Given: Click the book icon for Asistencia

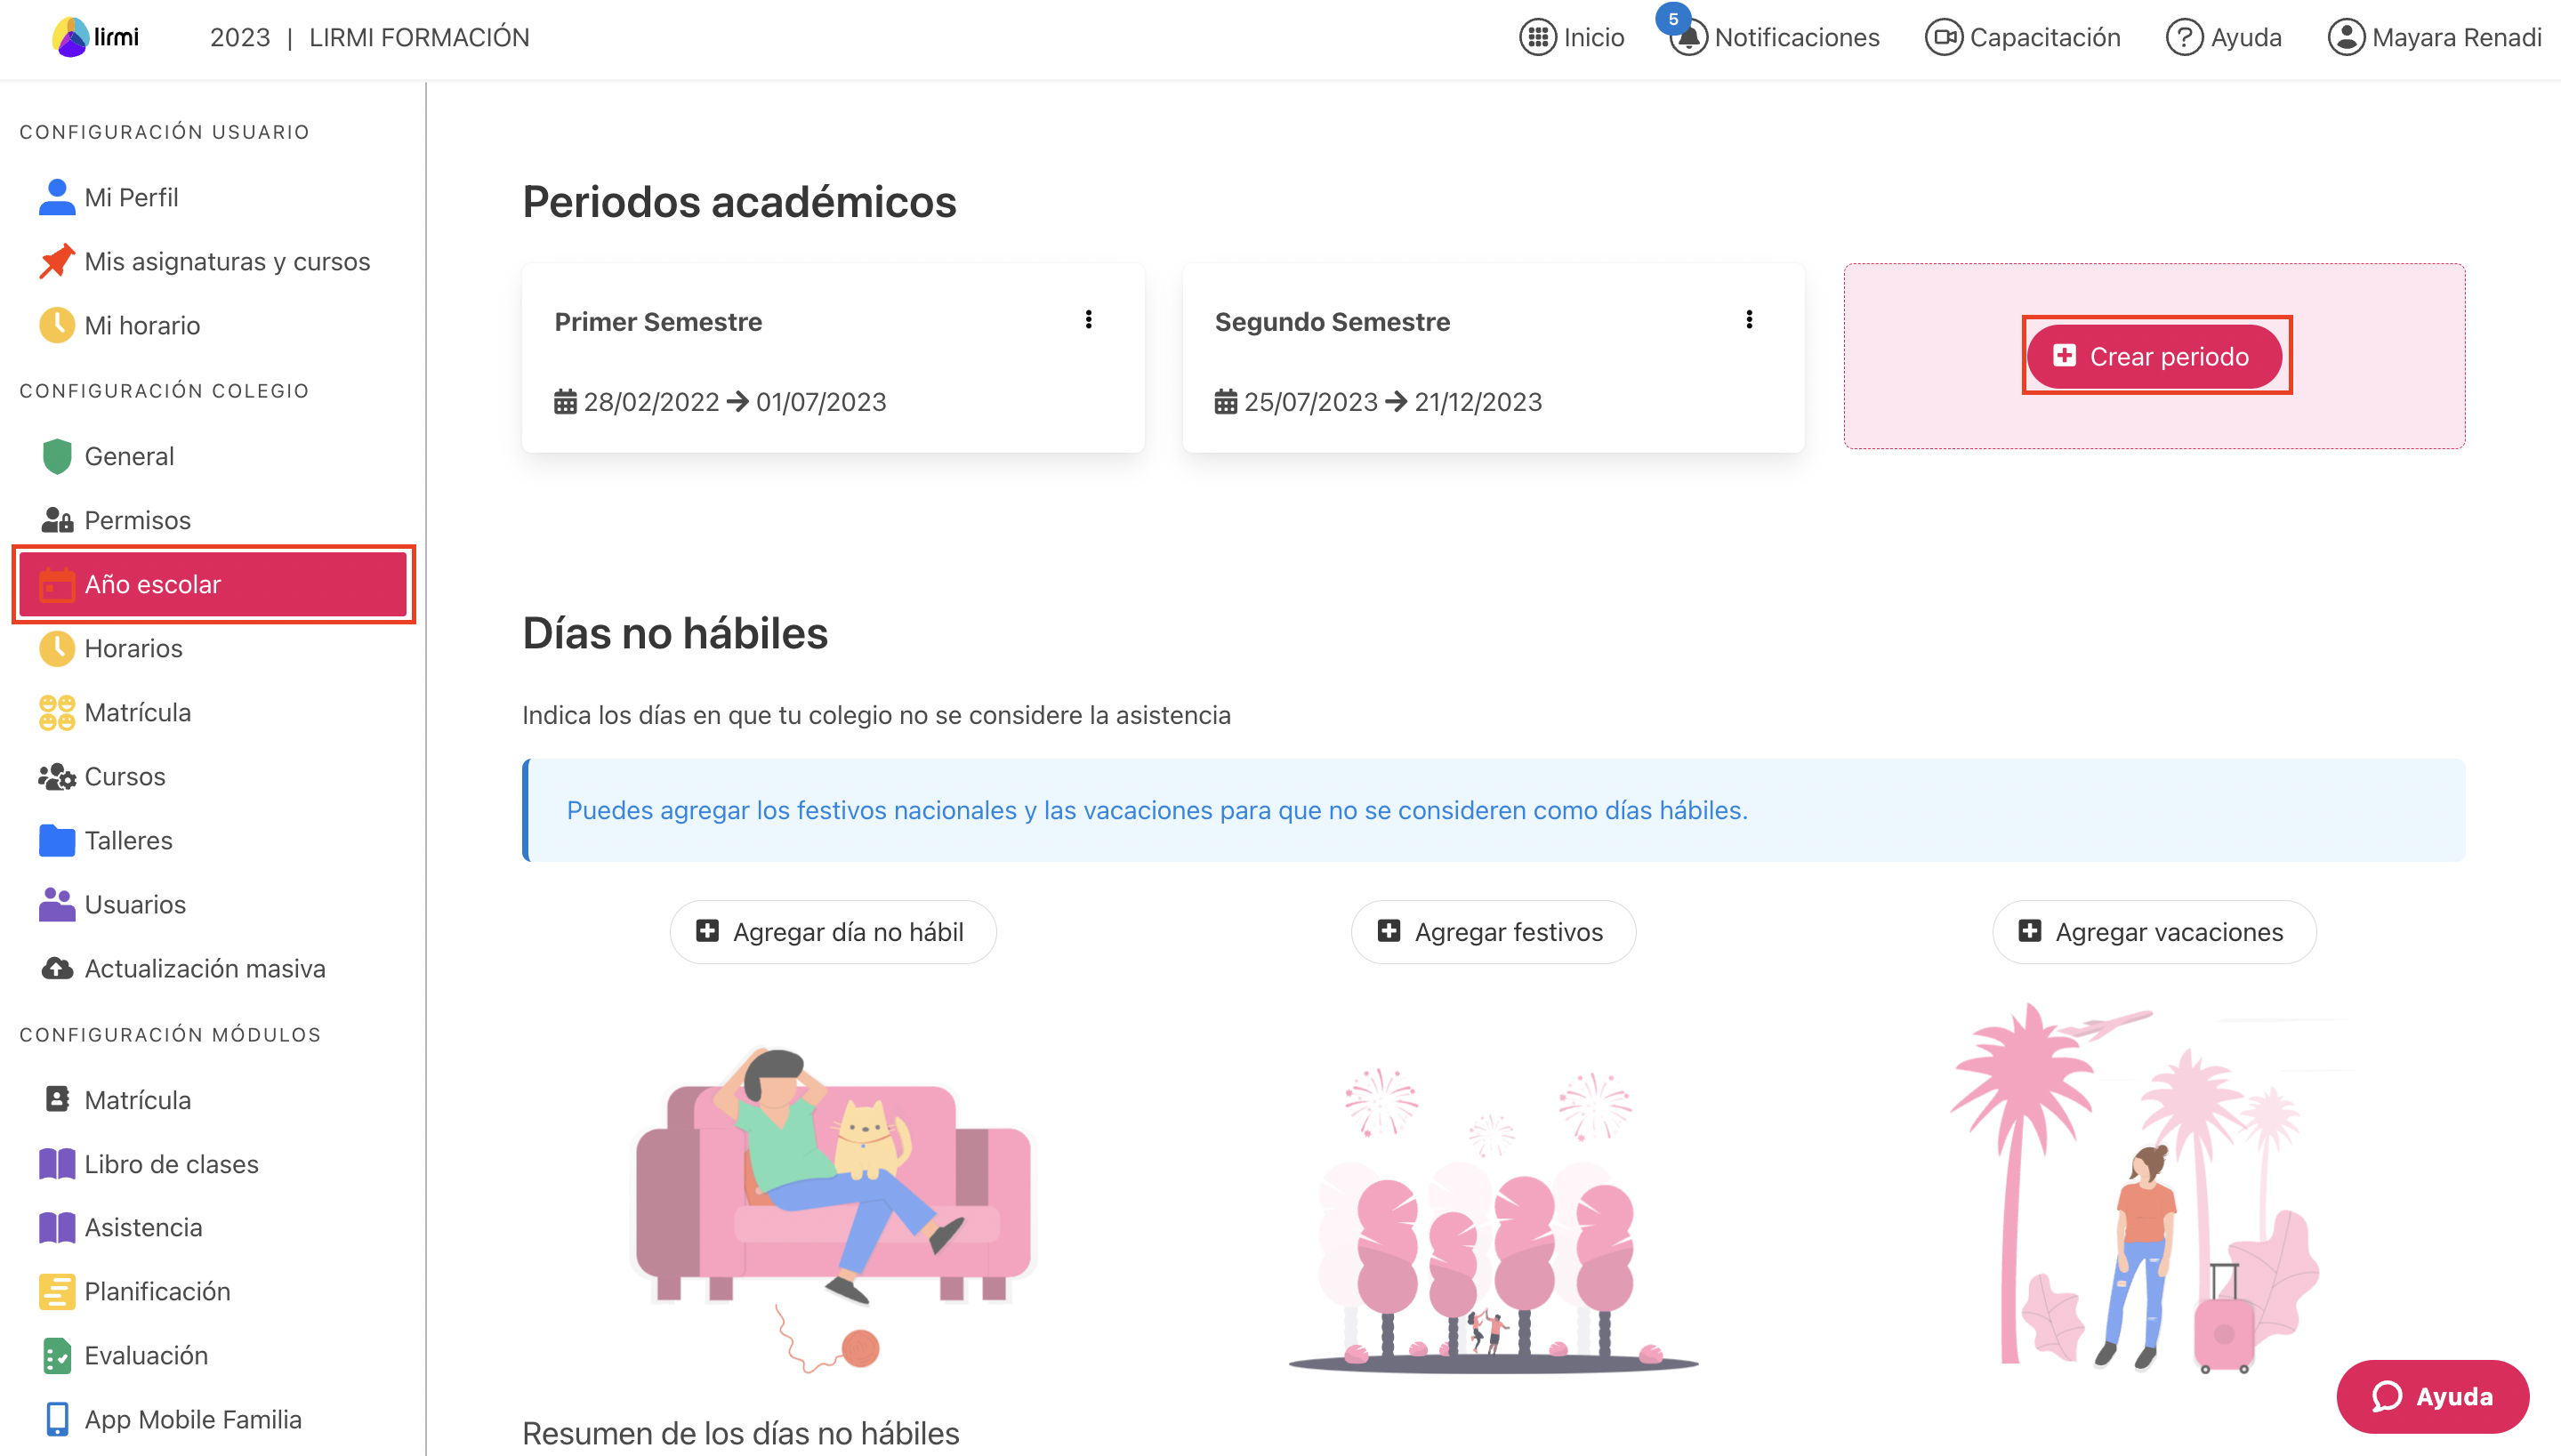Looking at the screenshot, I should (x=57, y=1227).
